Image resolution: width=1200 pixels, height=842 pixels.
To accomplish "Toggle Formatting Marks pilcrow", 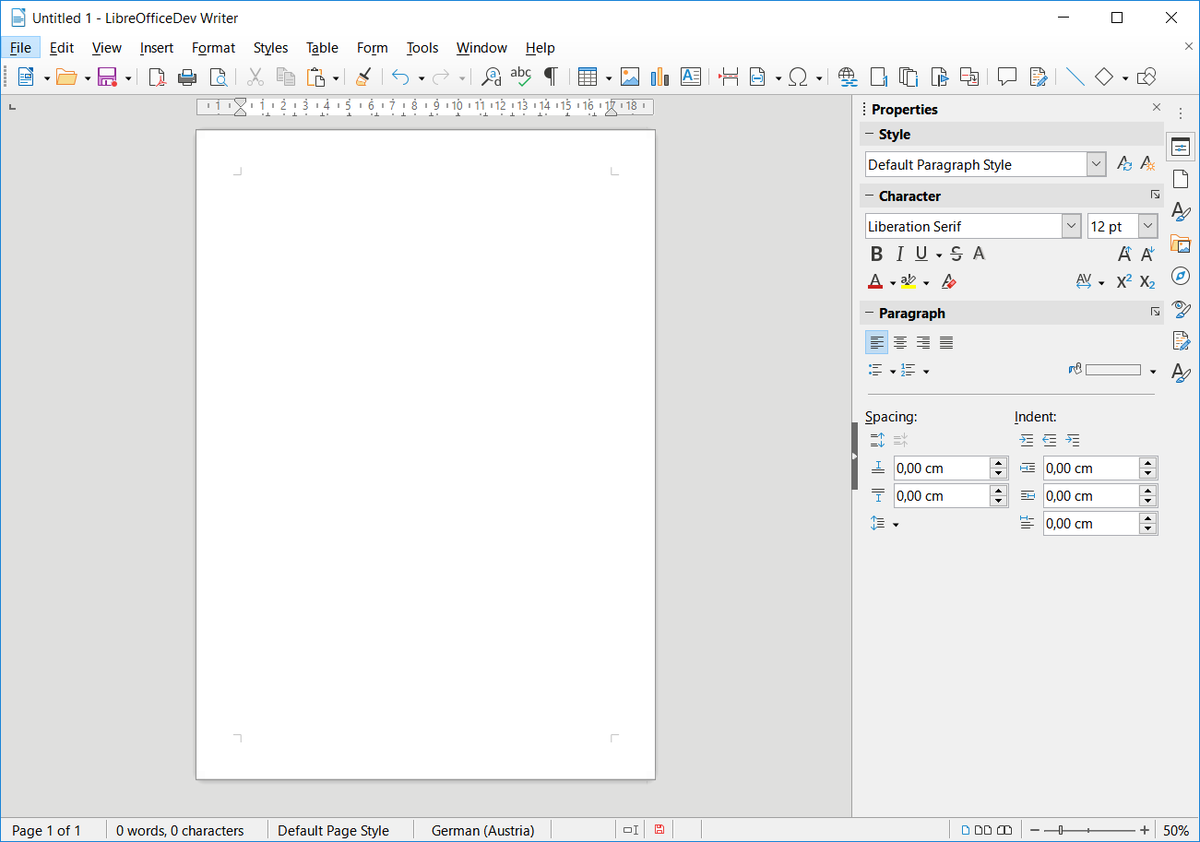I will coord(550,77).
